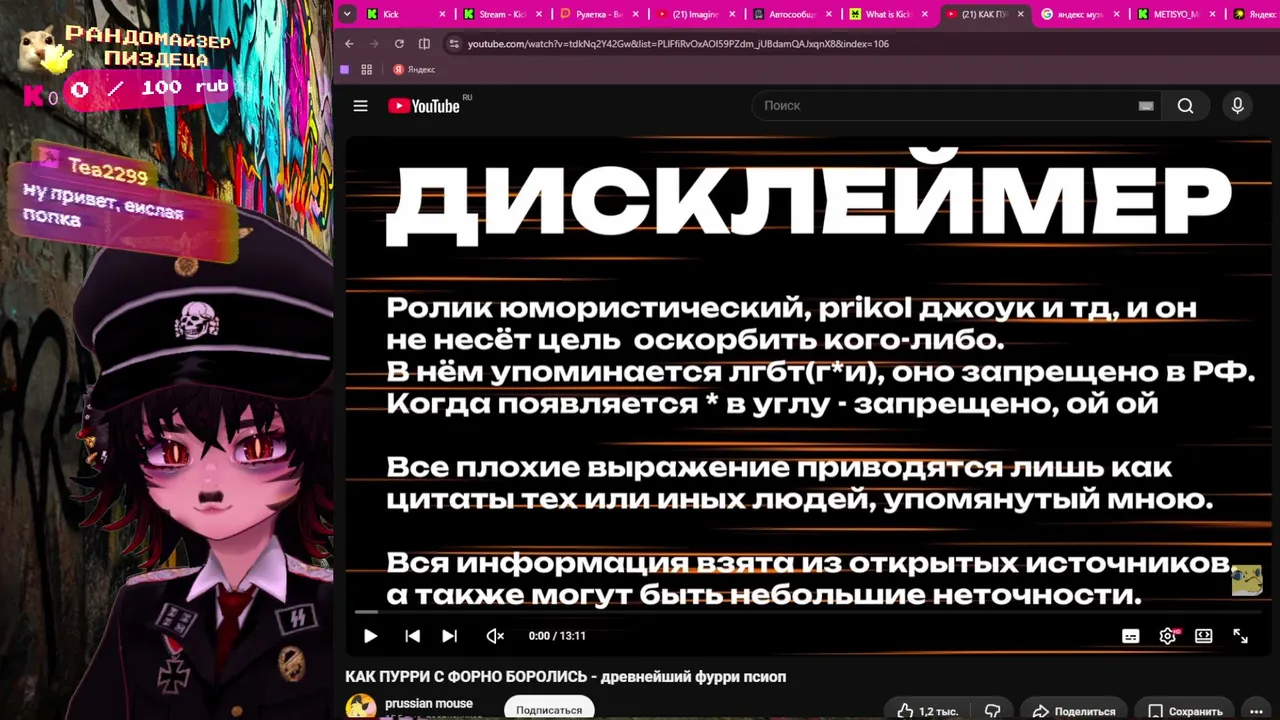Open the prussian mouse channel avatar

click(361, 707)
